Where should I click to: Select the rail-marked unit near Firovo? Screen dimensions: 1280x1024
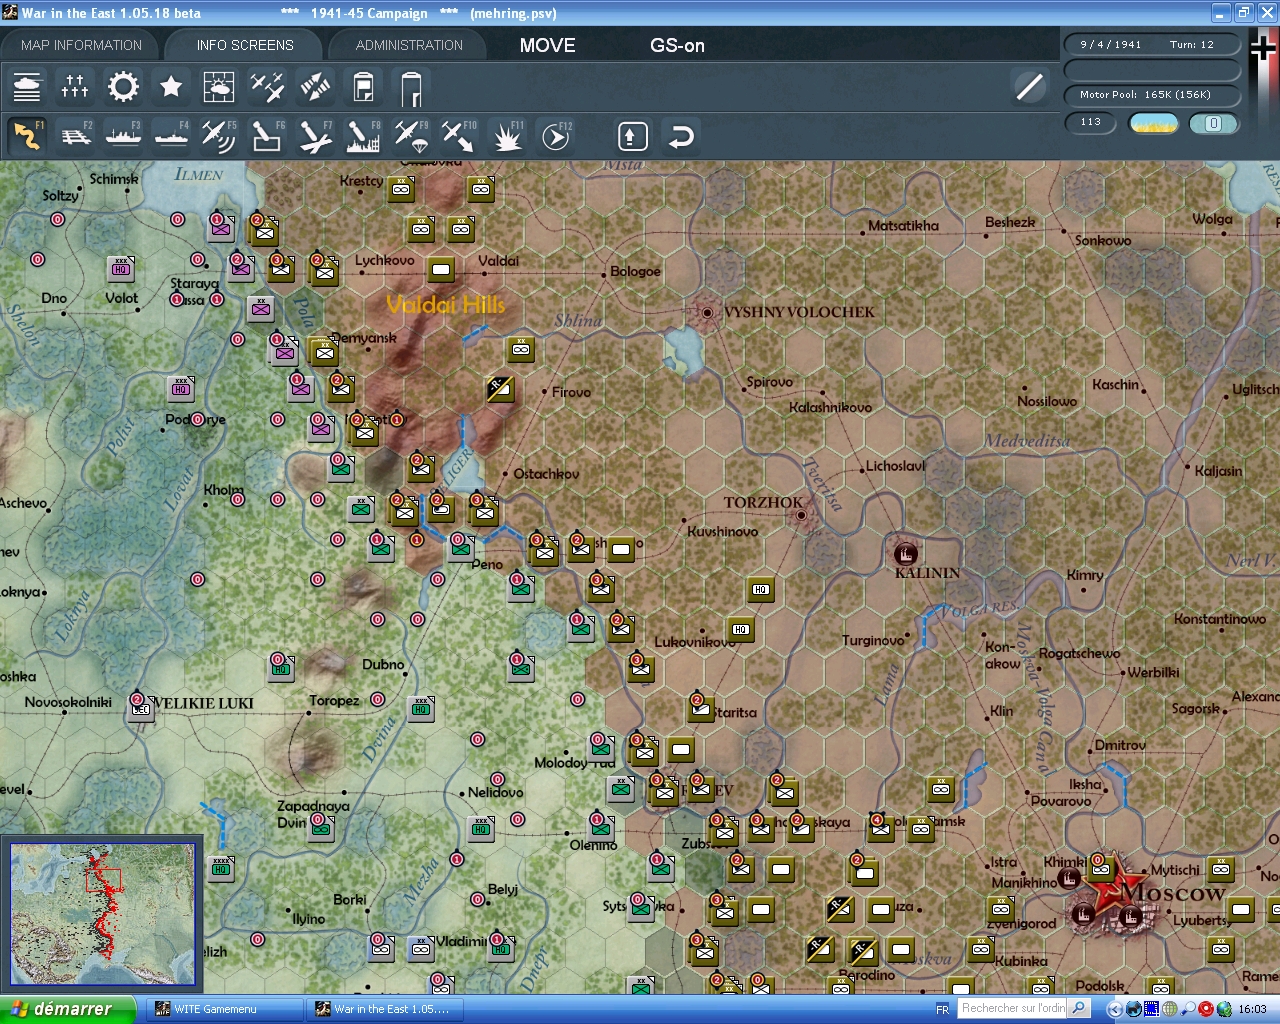[501, 388]
